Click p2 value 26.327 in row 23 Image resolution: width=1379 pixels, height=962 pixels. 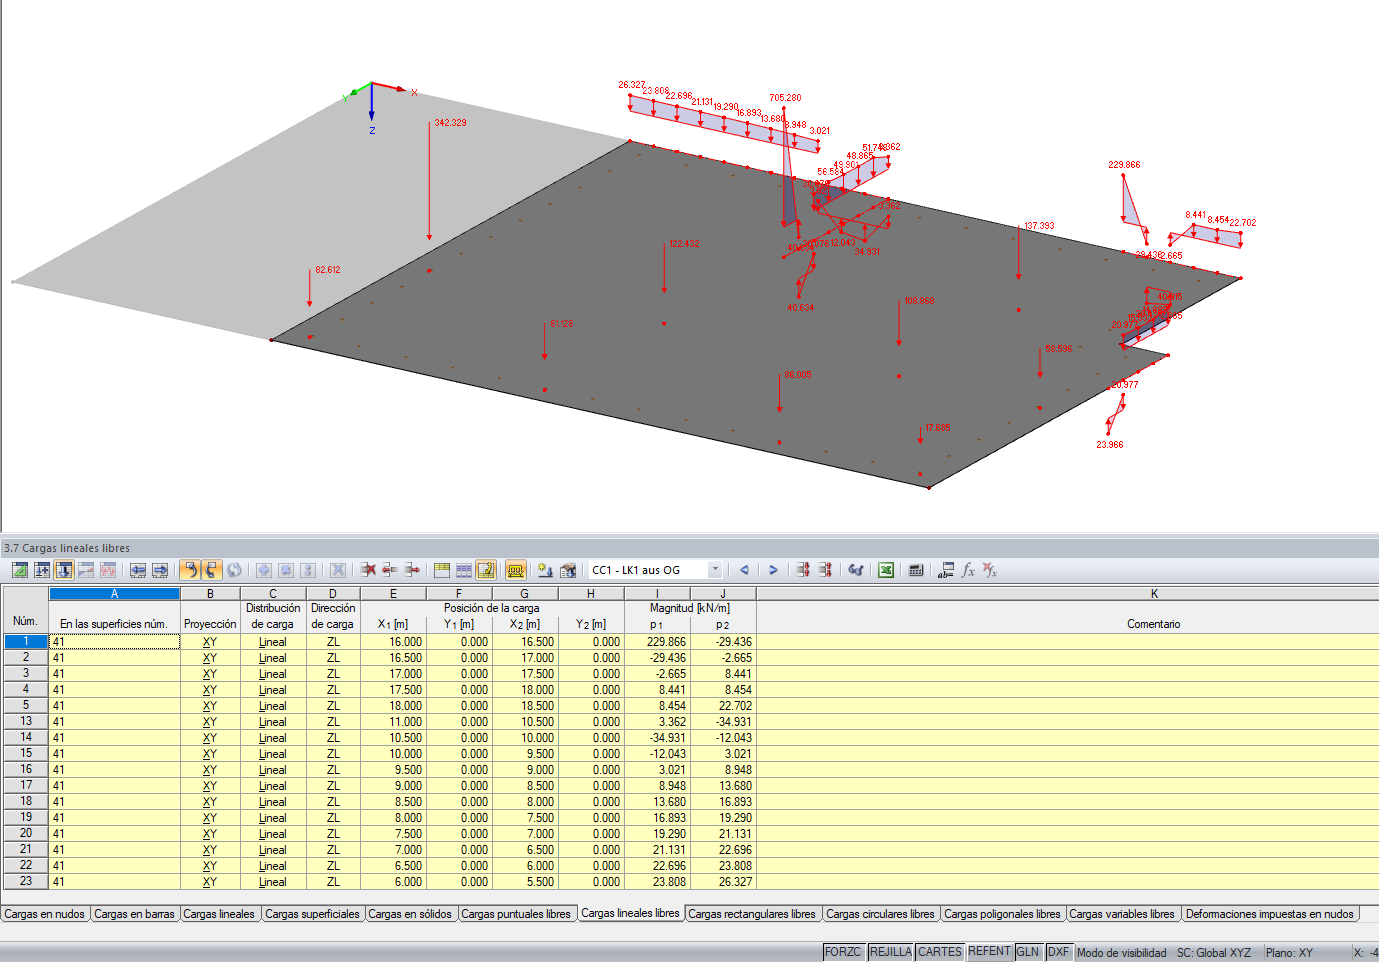click(x=723, y=882)
